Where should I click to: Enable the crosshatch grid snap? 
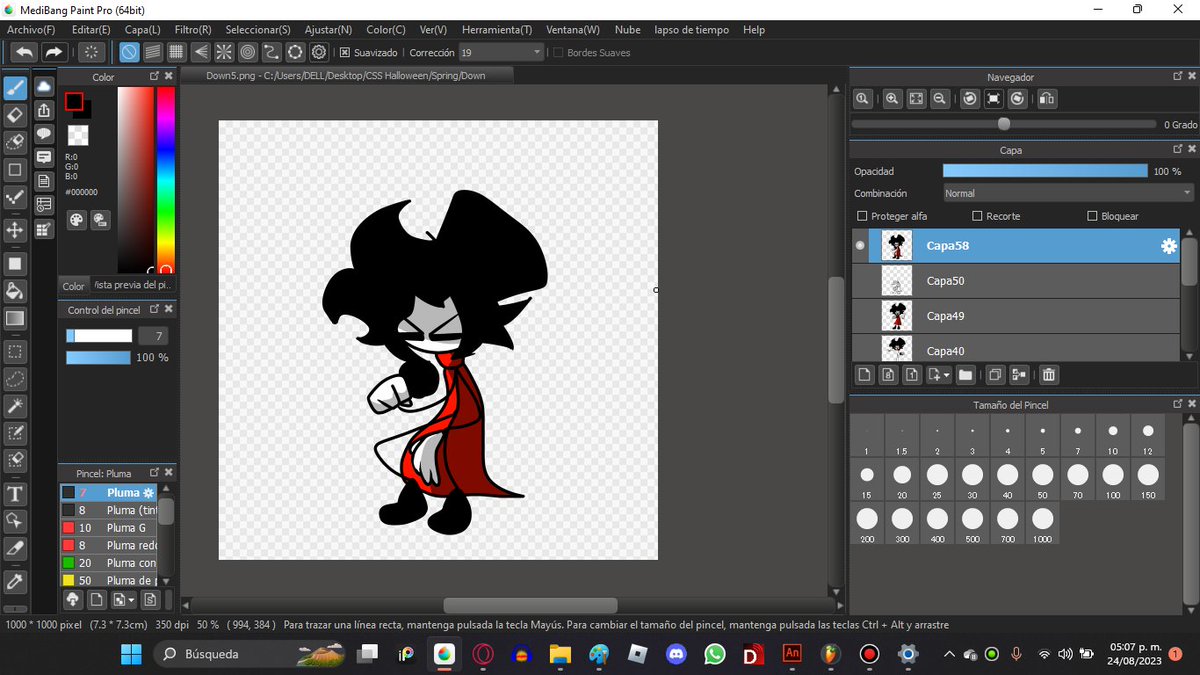pyautogui.click(x=176, y=52)
